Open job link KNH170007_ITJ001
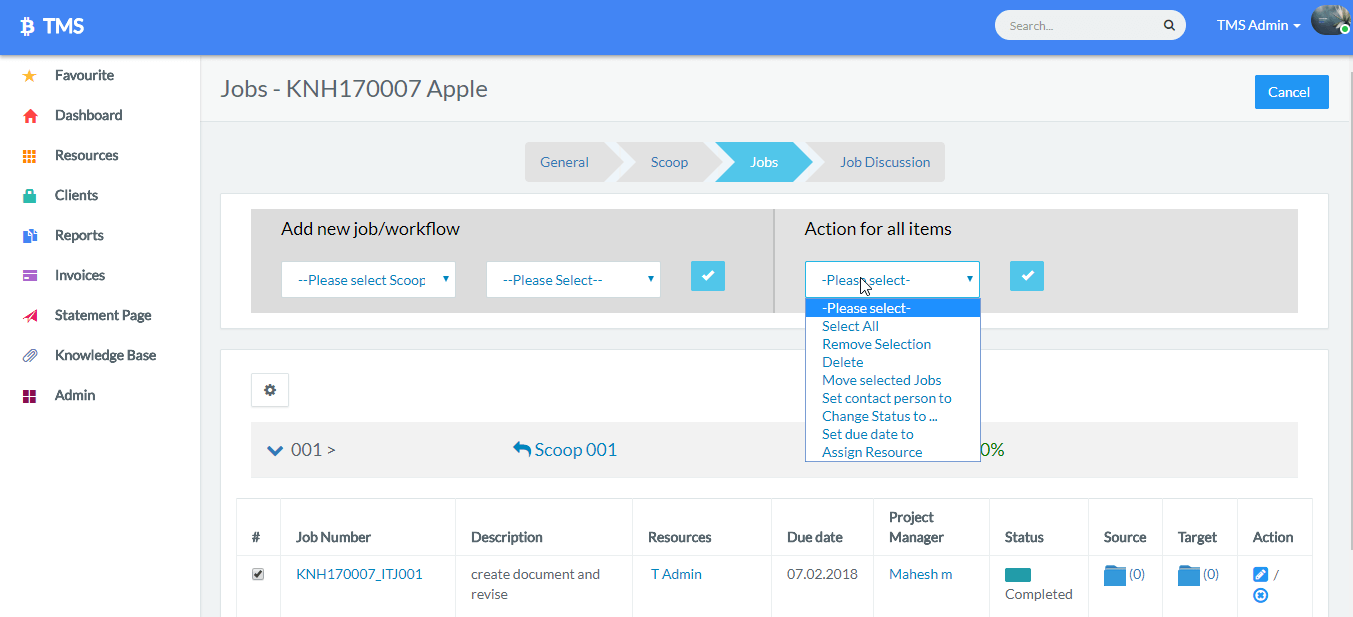 click(359, 574)
